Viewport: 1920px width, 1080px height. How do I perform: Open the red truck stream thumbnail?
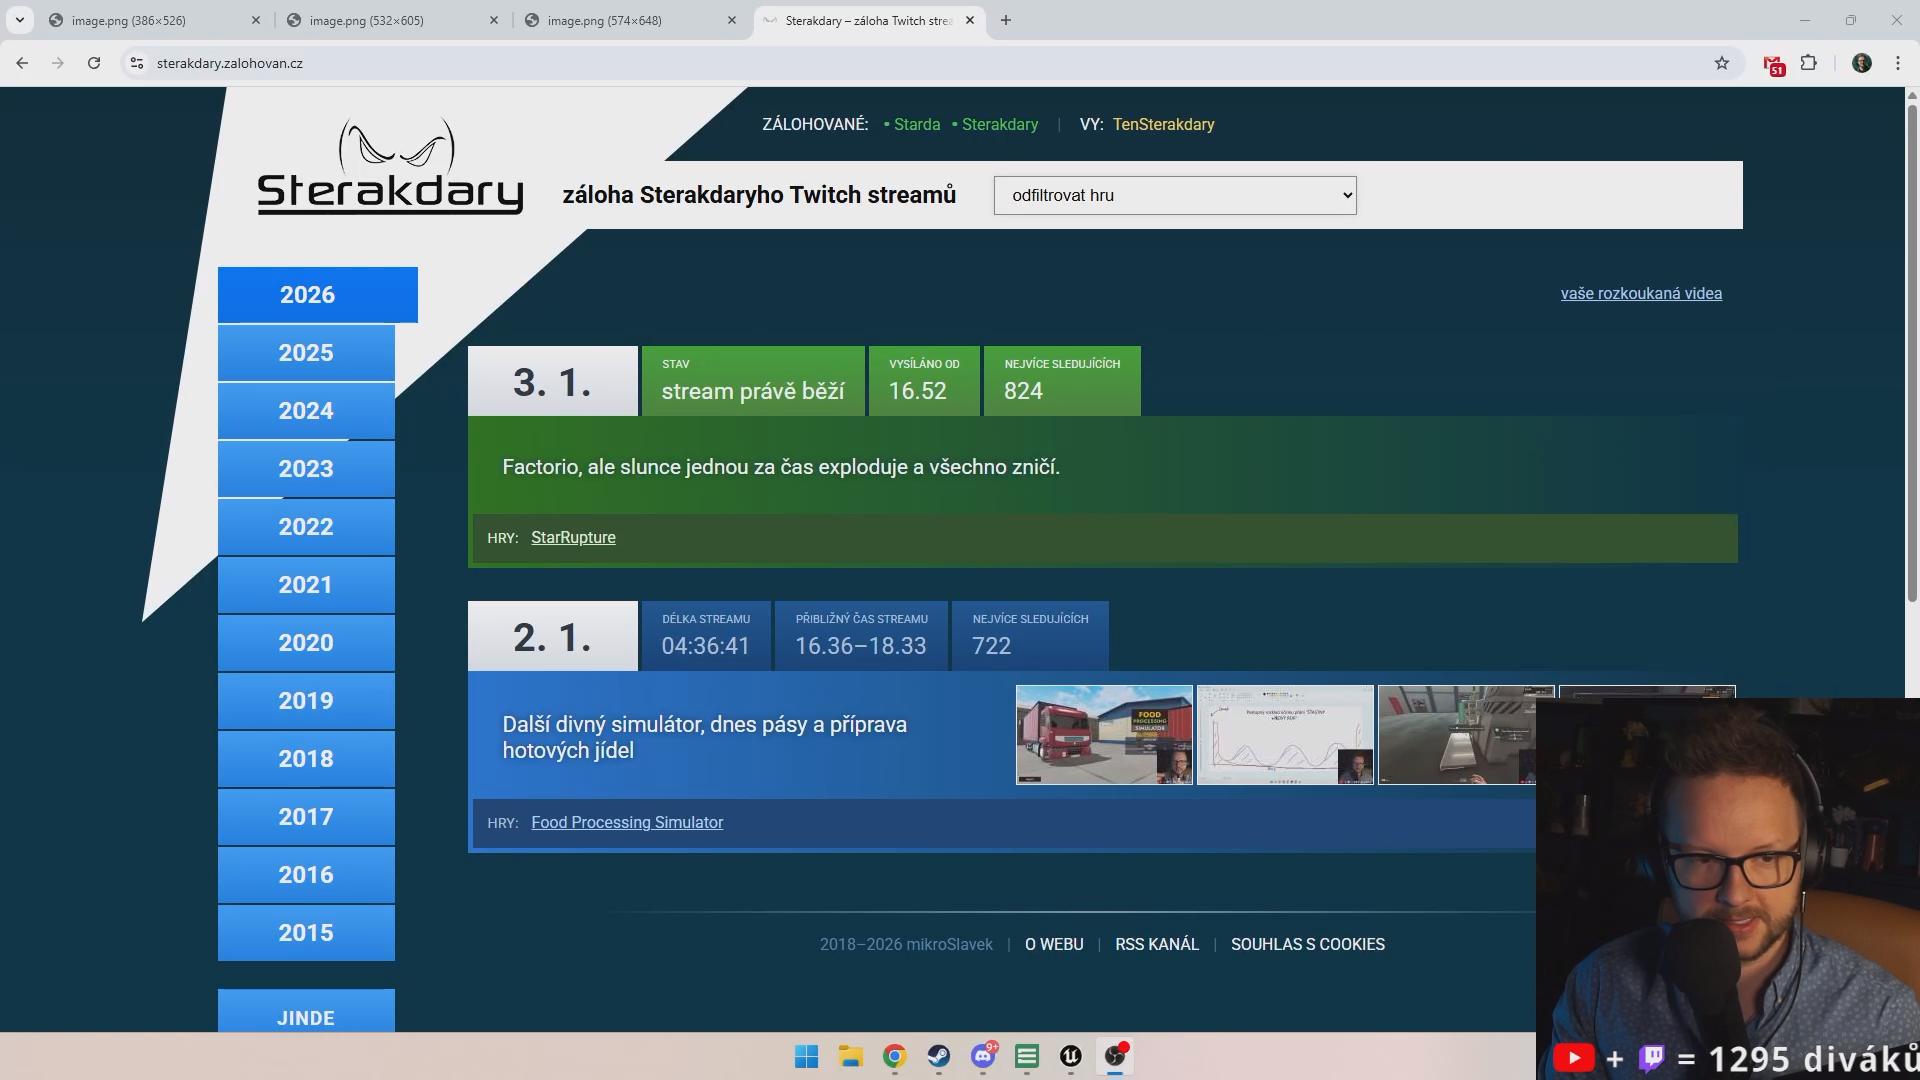coord(1103,735)
